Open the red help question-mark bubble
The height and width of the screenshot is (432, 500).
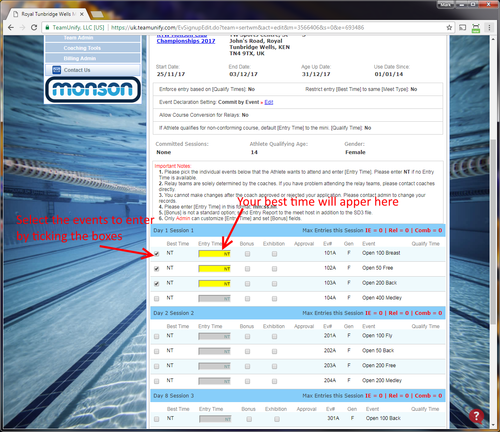[476, 416]
